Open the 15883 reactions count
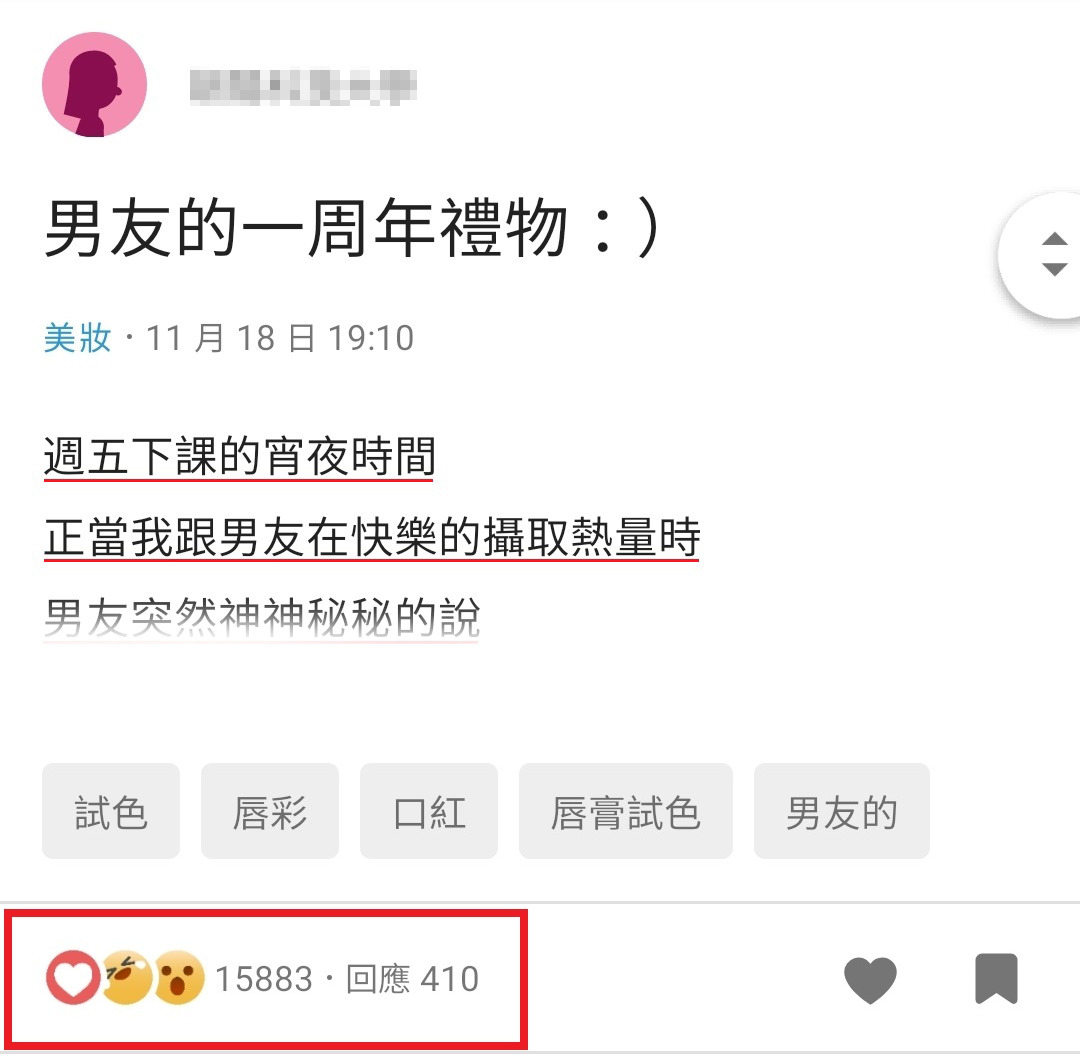This screenshot has height=1054, width=1080. click(264, 979)
